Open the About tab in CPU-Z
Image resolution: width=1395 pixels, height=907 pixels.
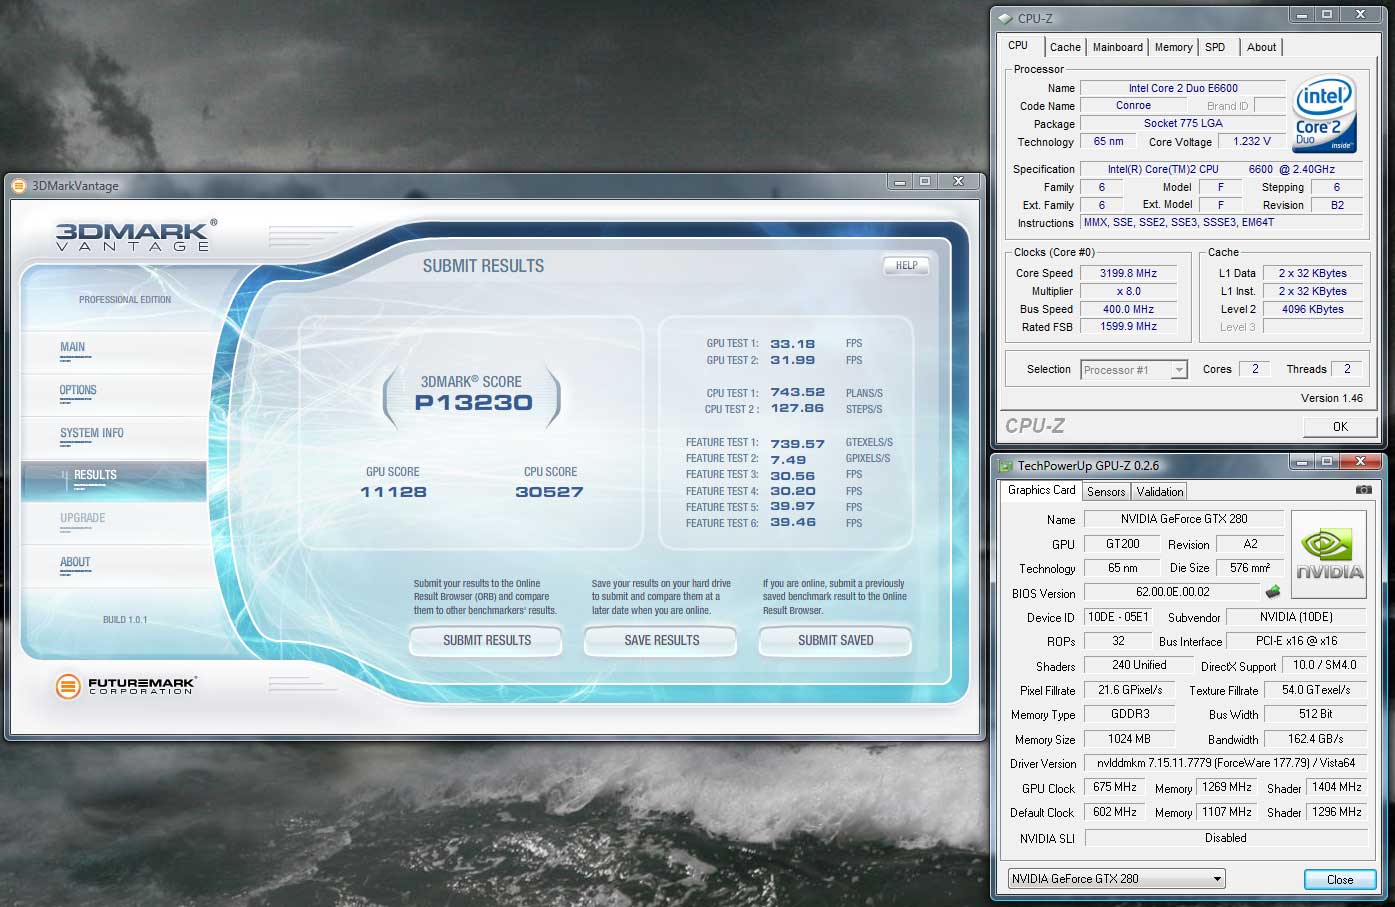tap(1261, 47)
